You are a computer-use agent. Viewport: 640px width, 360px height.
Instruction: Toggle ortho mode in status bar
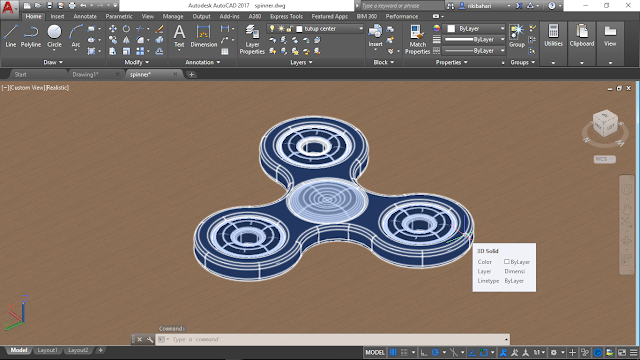tap(424, 352)
